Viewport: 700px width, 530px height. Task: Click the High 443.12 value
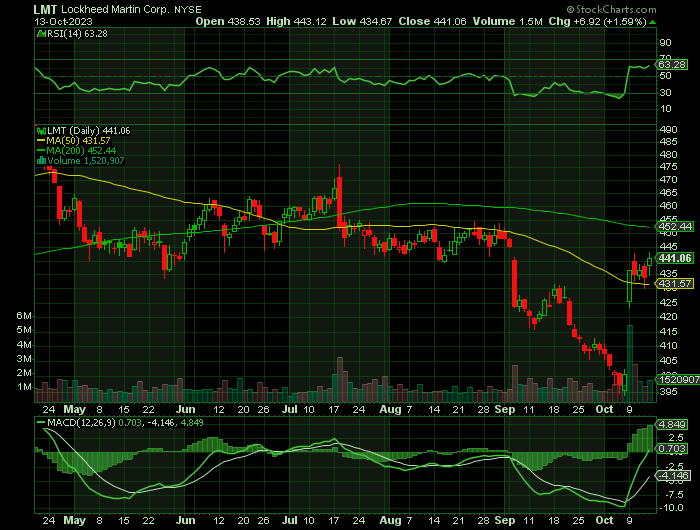coord(296,21)
